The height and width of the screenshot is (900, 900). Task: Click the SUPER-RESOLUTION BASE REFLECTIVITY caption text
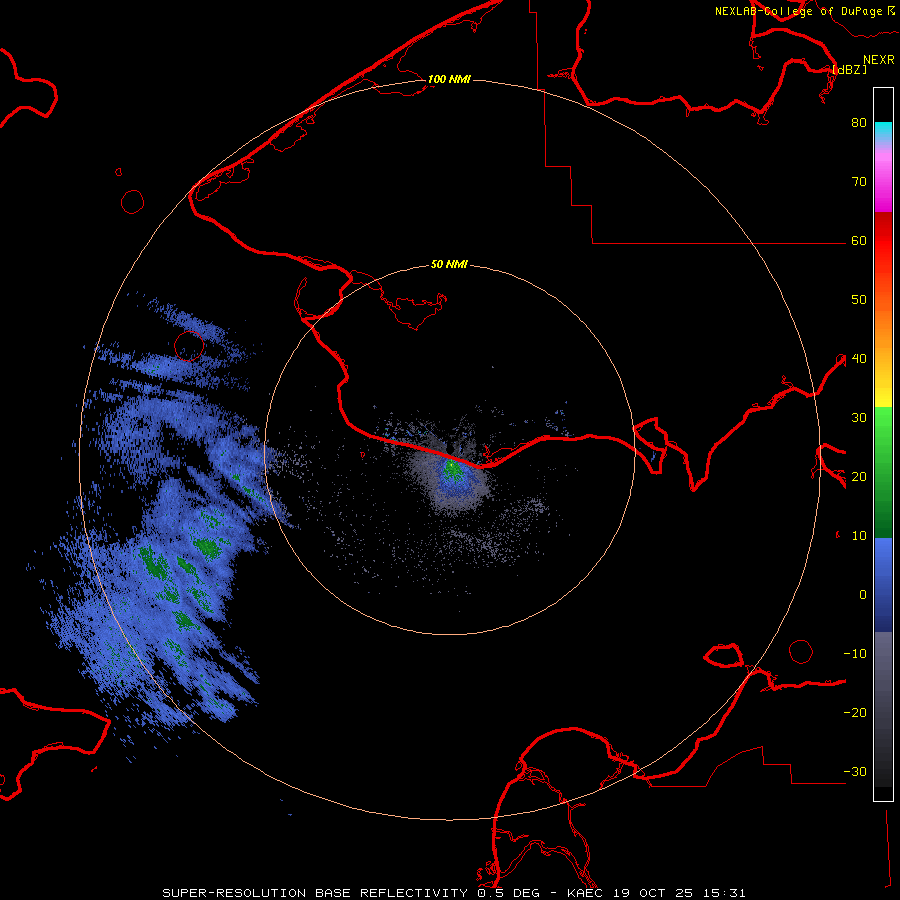[x=315, y=893]
